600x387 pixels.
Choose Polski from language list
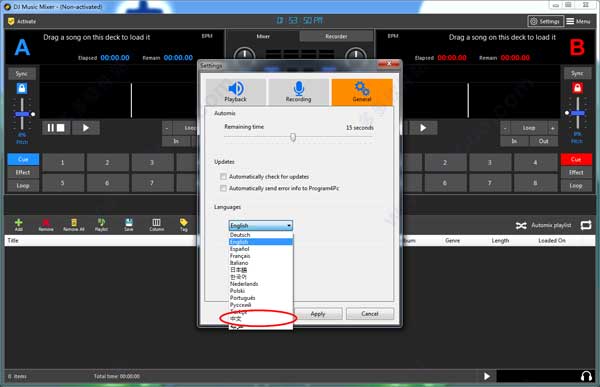tap(261, 291)
